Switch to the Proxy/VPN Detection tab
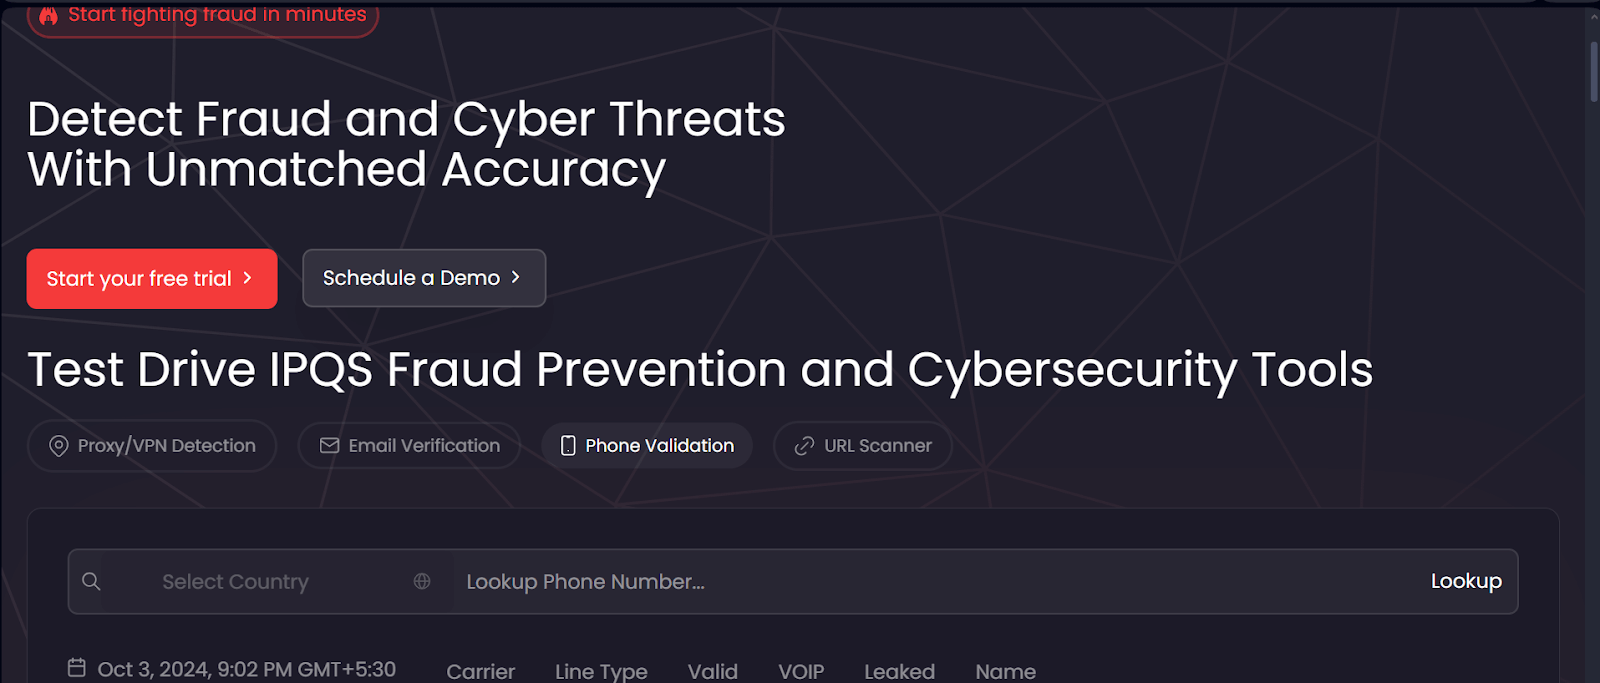 [152, 446]
